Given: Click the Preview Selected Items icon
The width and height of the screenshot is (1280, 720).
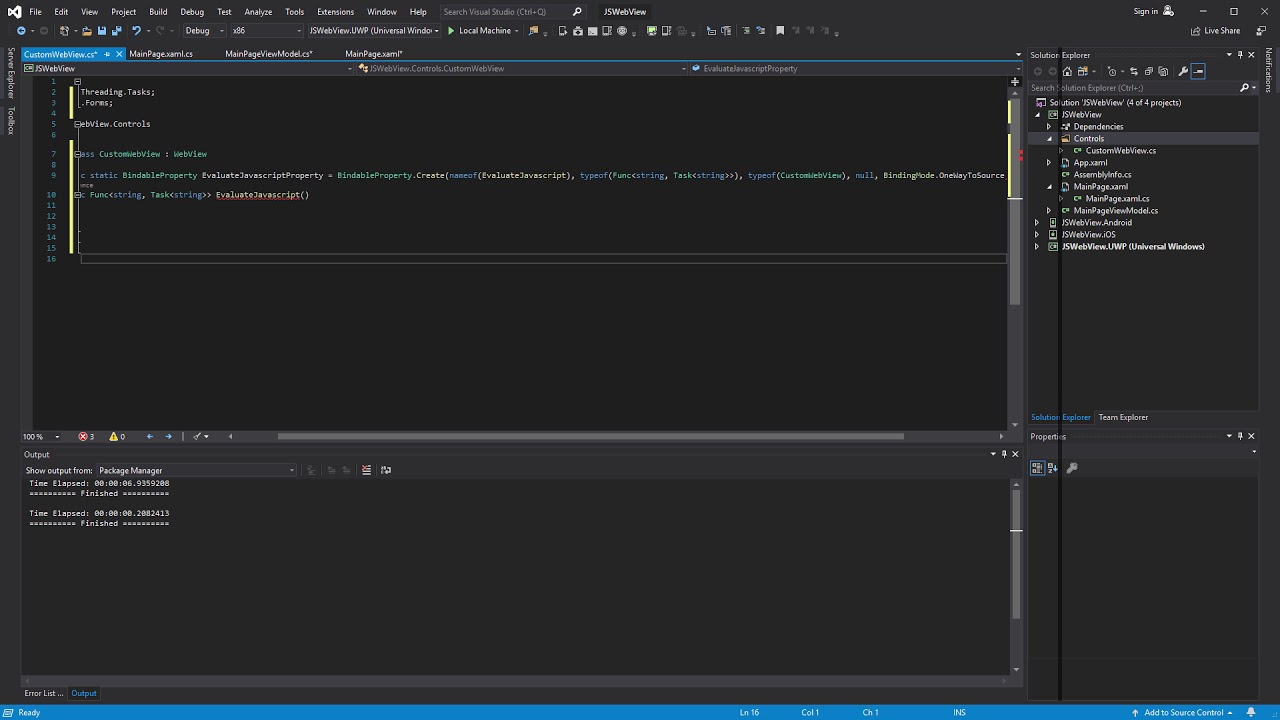Looking at the screenshot, I should pyautogui.click(x=1198, y=71).
